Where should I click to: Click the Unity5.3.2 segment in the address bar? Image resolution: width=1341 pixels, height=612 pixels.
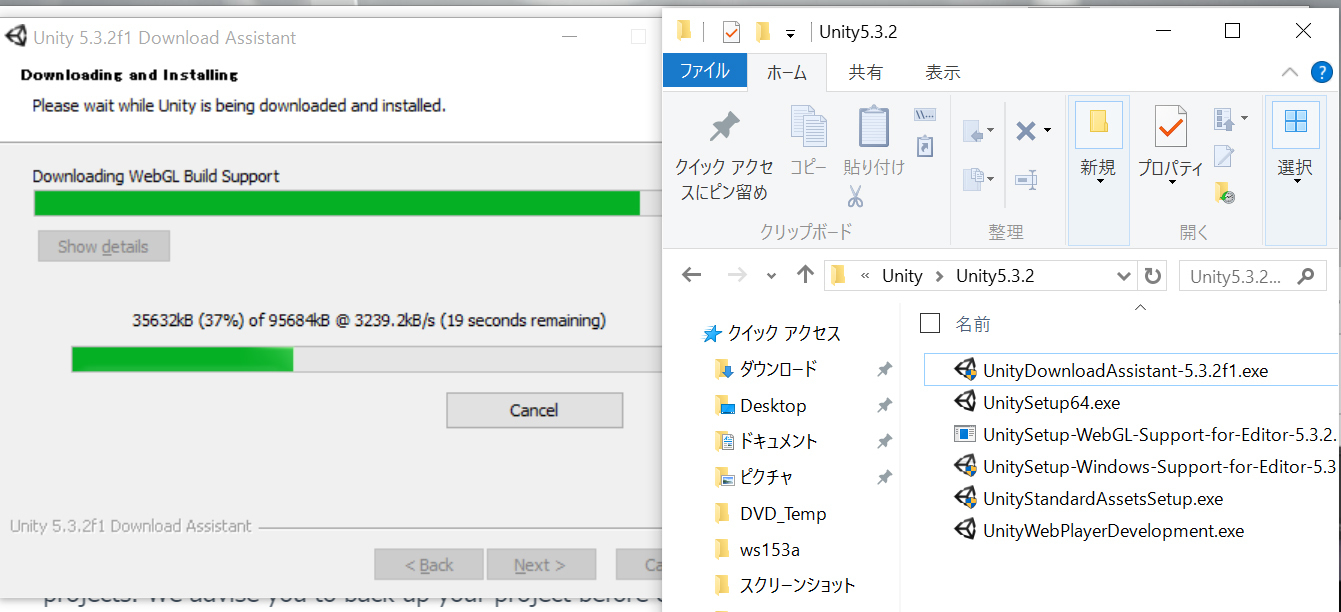995,276
